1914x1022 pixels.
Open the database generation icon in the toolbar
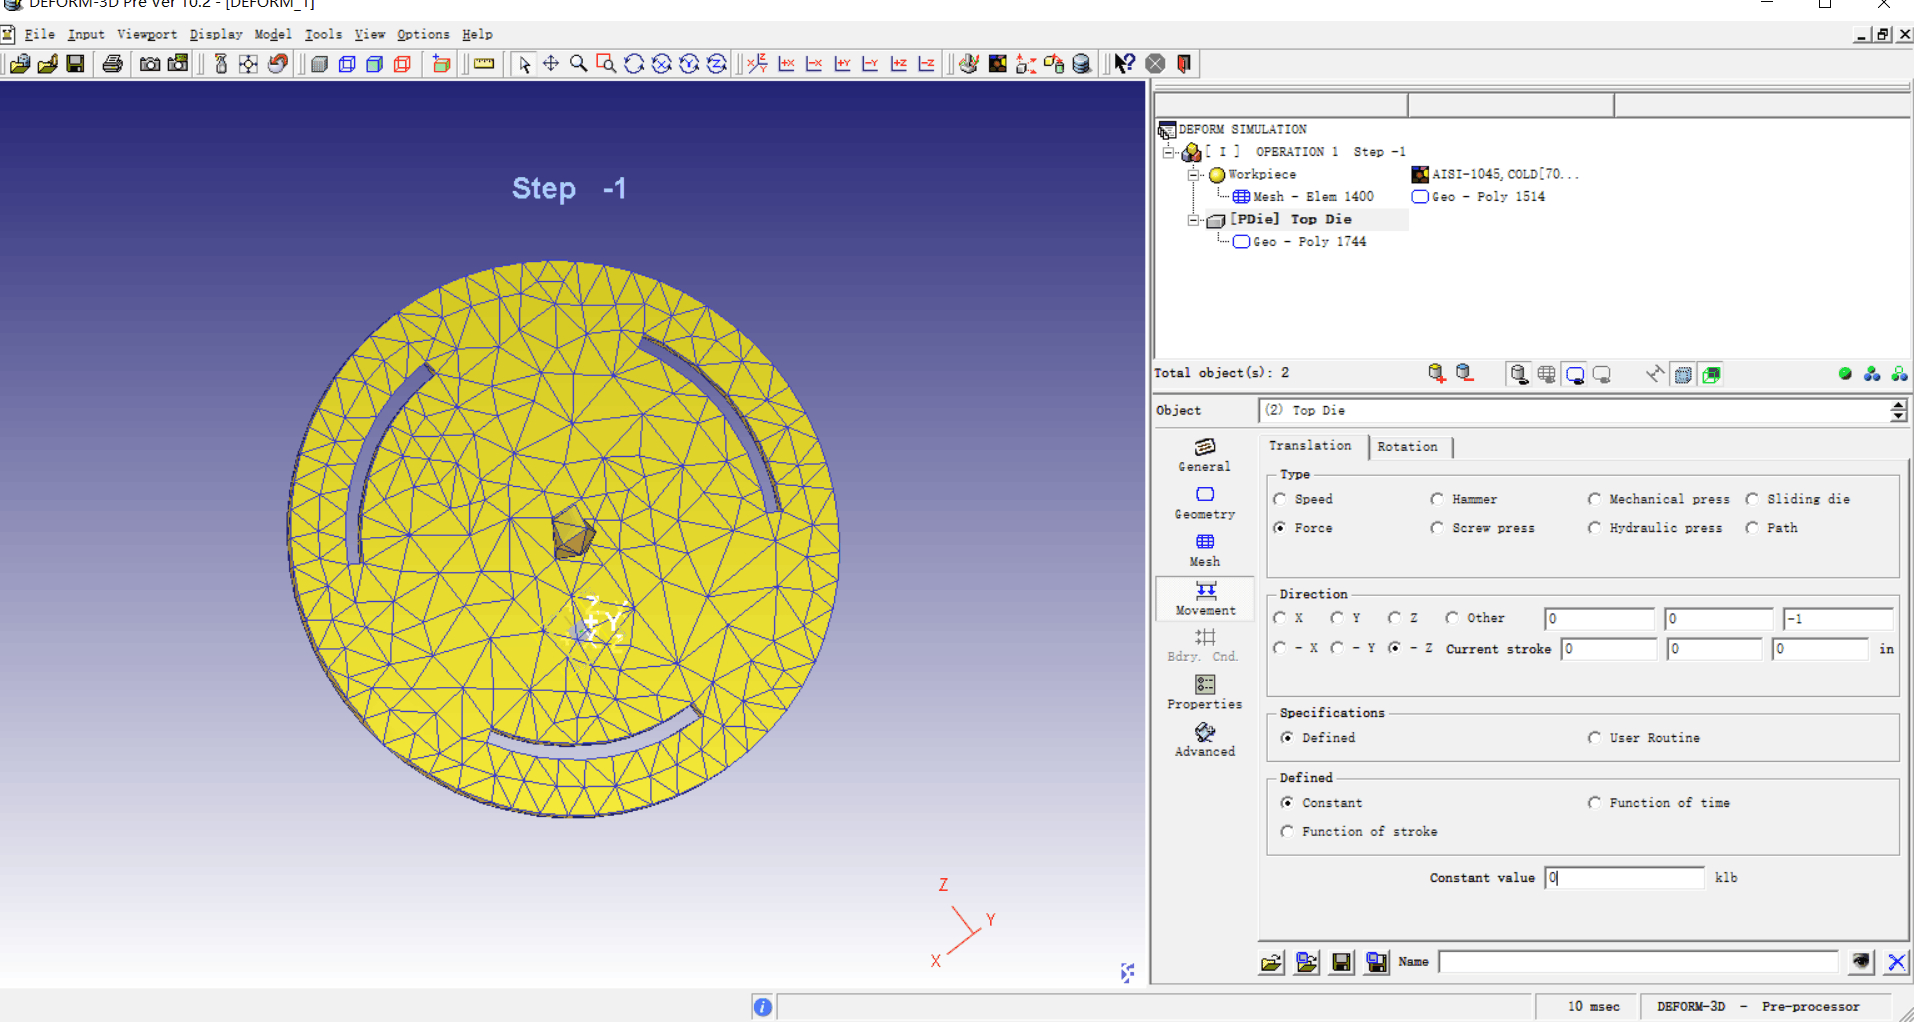1081,64
